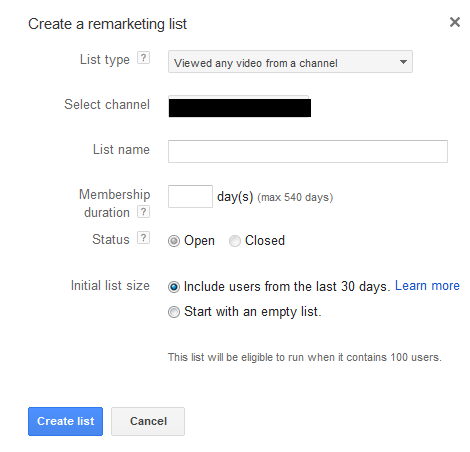Choose 'Include users from the last 30 days'
Screen dimensions: 470x452
[174, 287]
